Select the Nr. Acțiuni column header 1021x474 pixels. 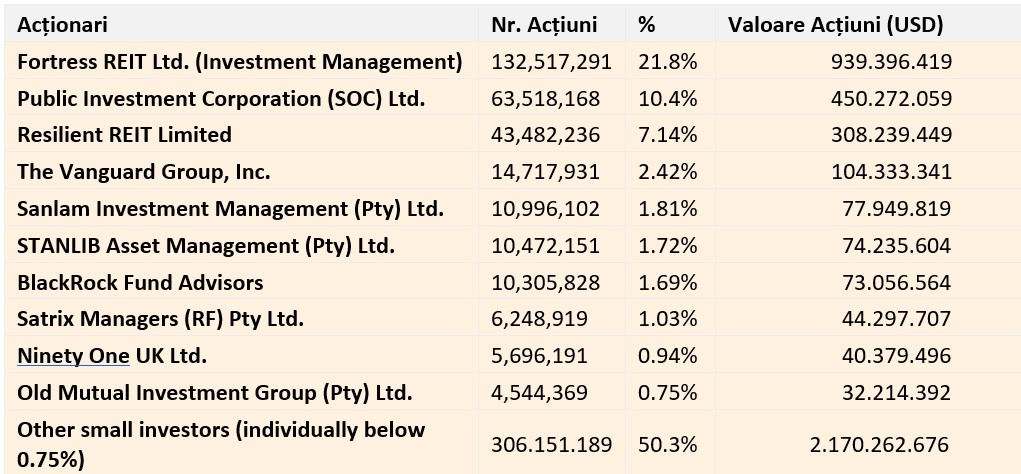pos(544,25)
